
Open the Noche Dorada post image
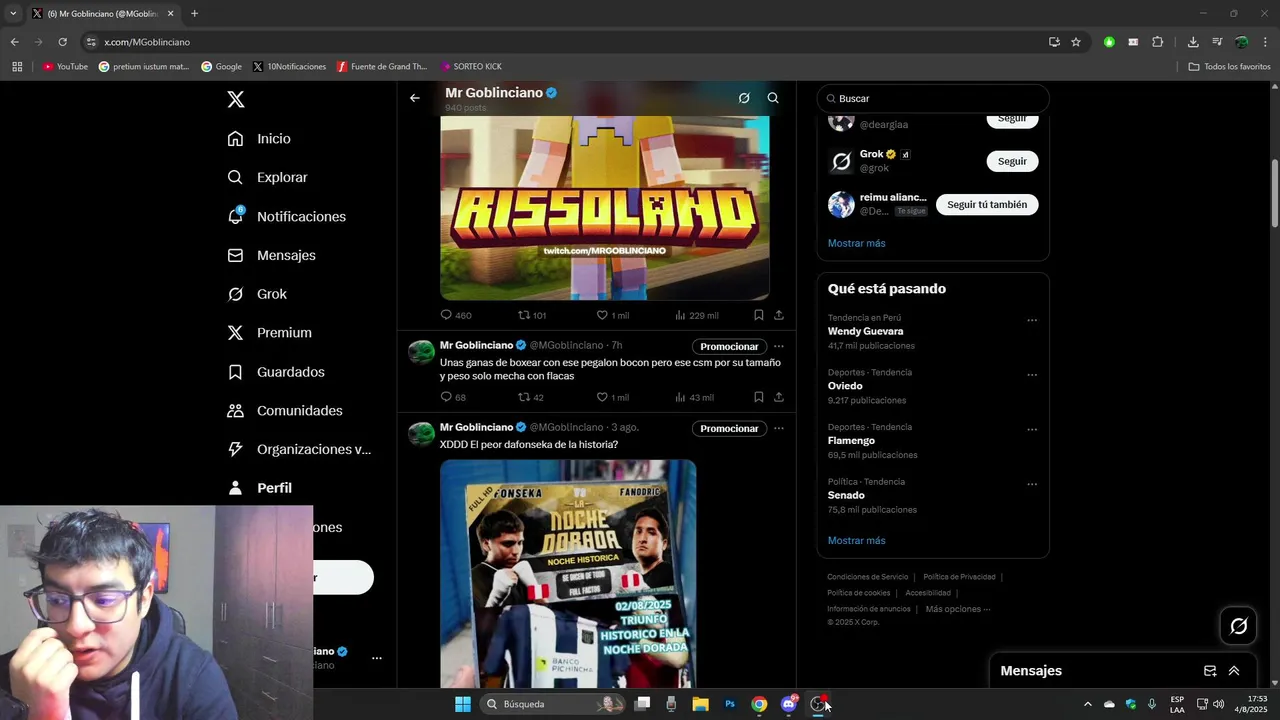pyautogui.click(x=568, y=573)
